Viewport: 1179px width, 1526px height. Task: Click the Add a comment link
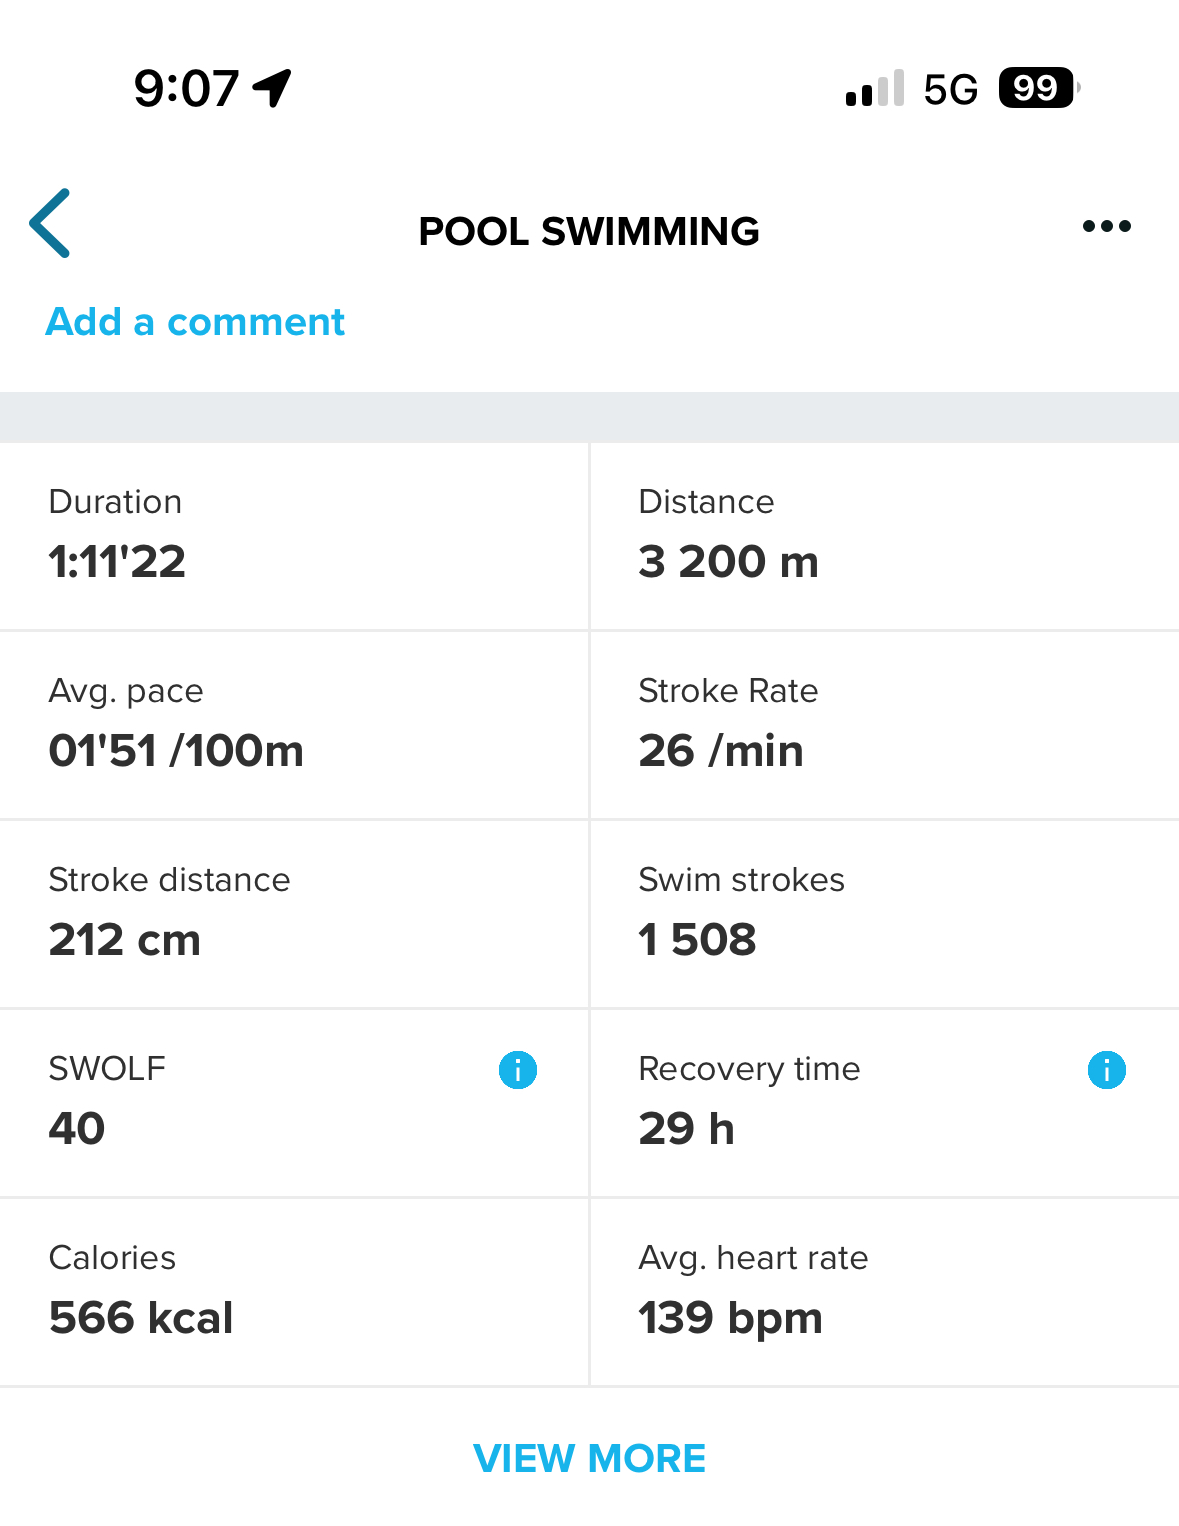(195, 322)
